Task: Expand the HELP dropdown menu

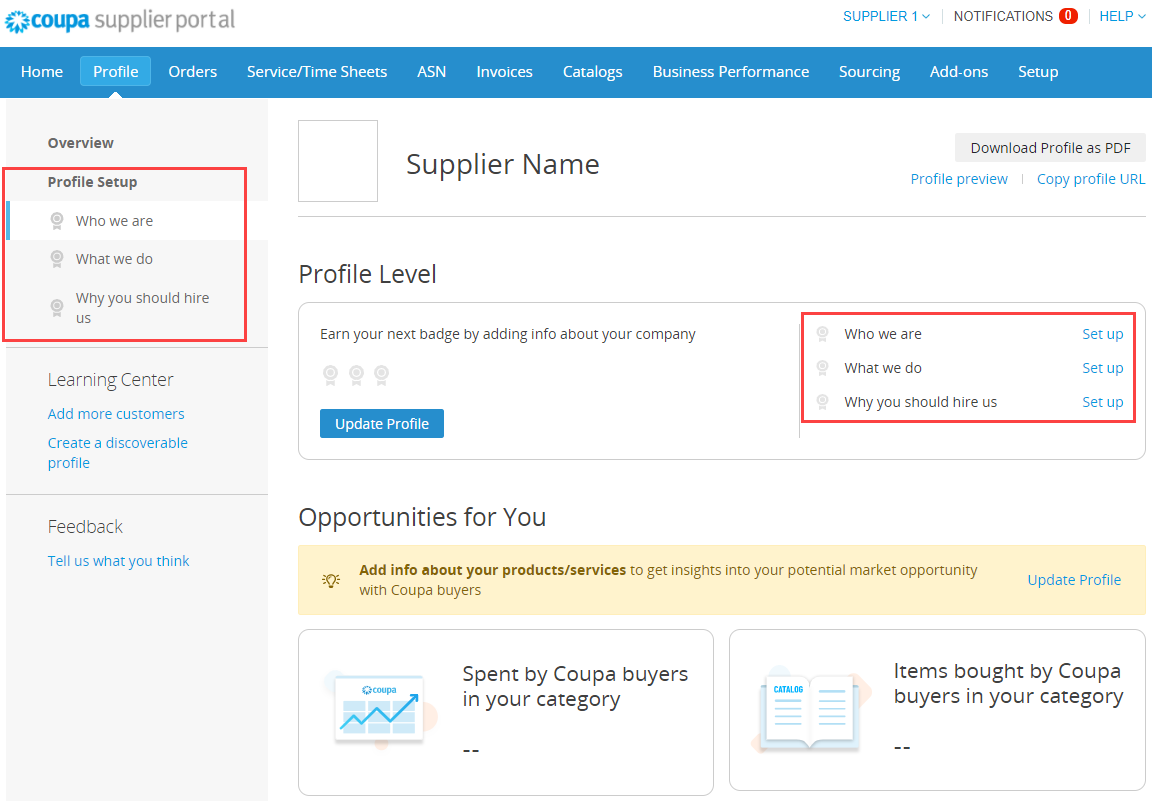Action: coord(1122,16)
